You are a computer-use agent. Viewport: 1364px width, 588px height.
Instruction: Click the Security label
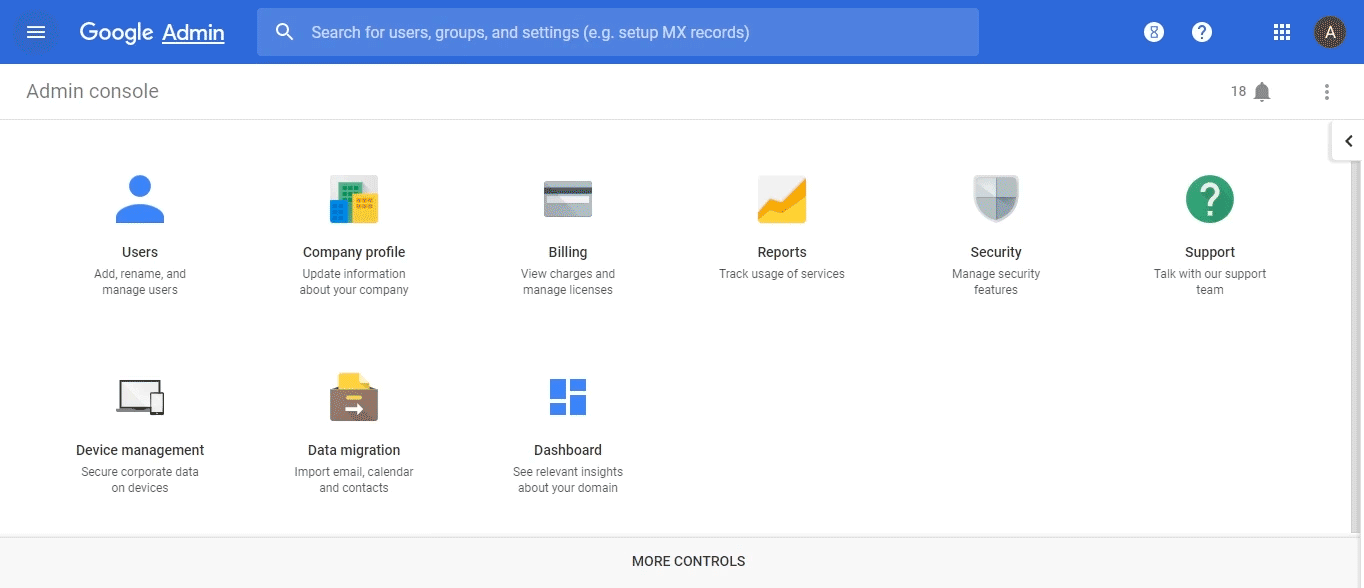click(x=996, y=252)
